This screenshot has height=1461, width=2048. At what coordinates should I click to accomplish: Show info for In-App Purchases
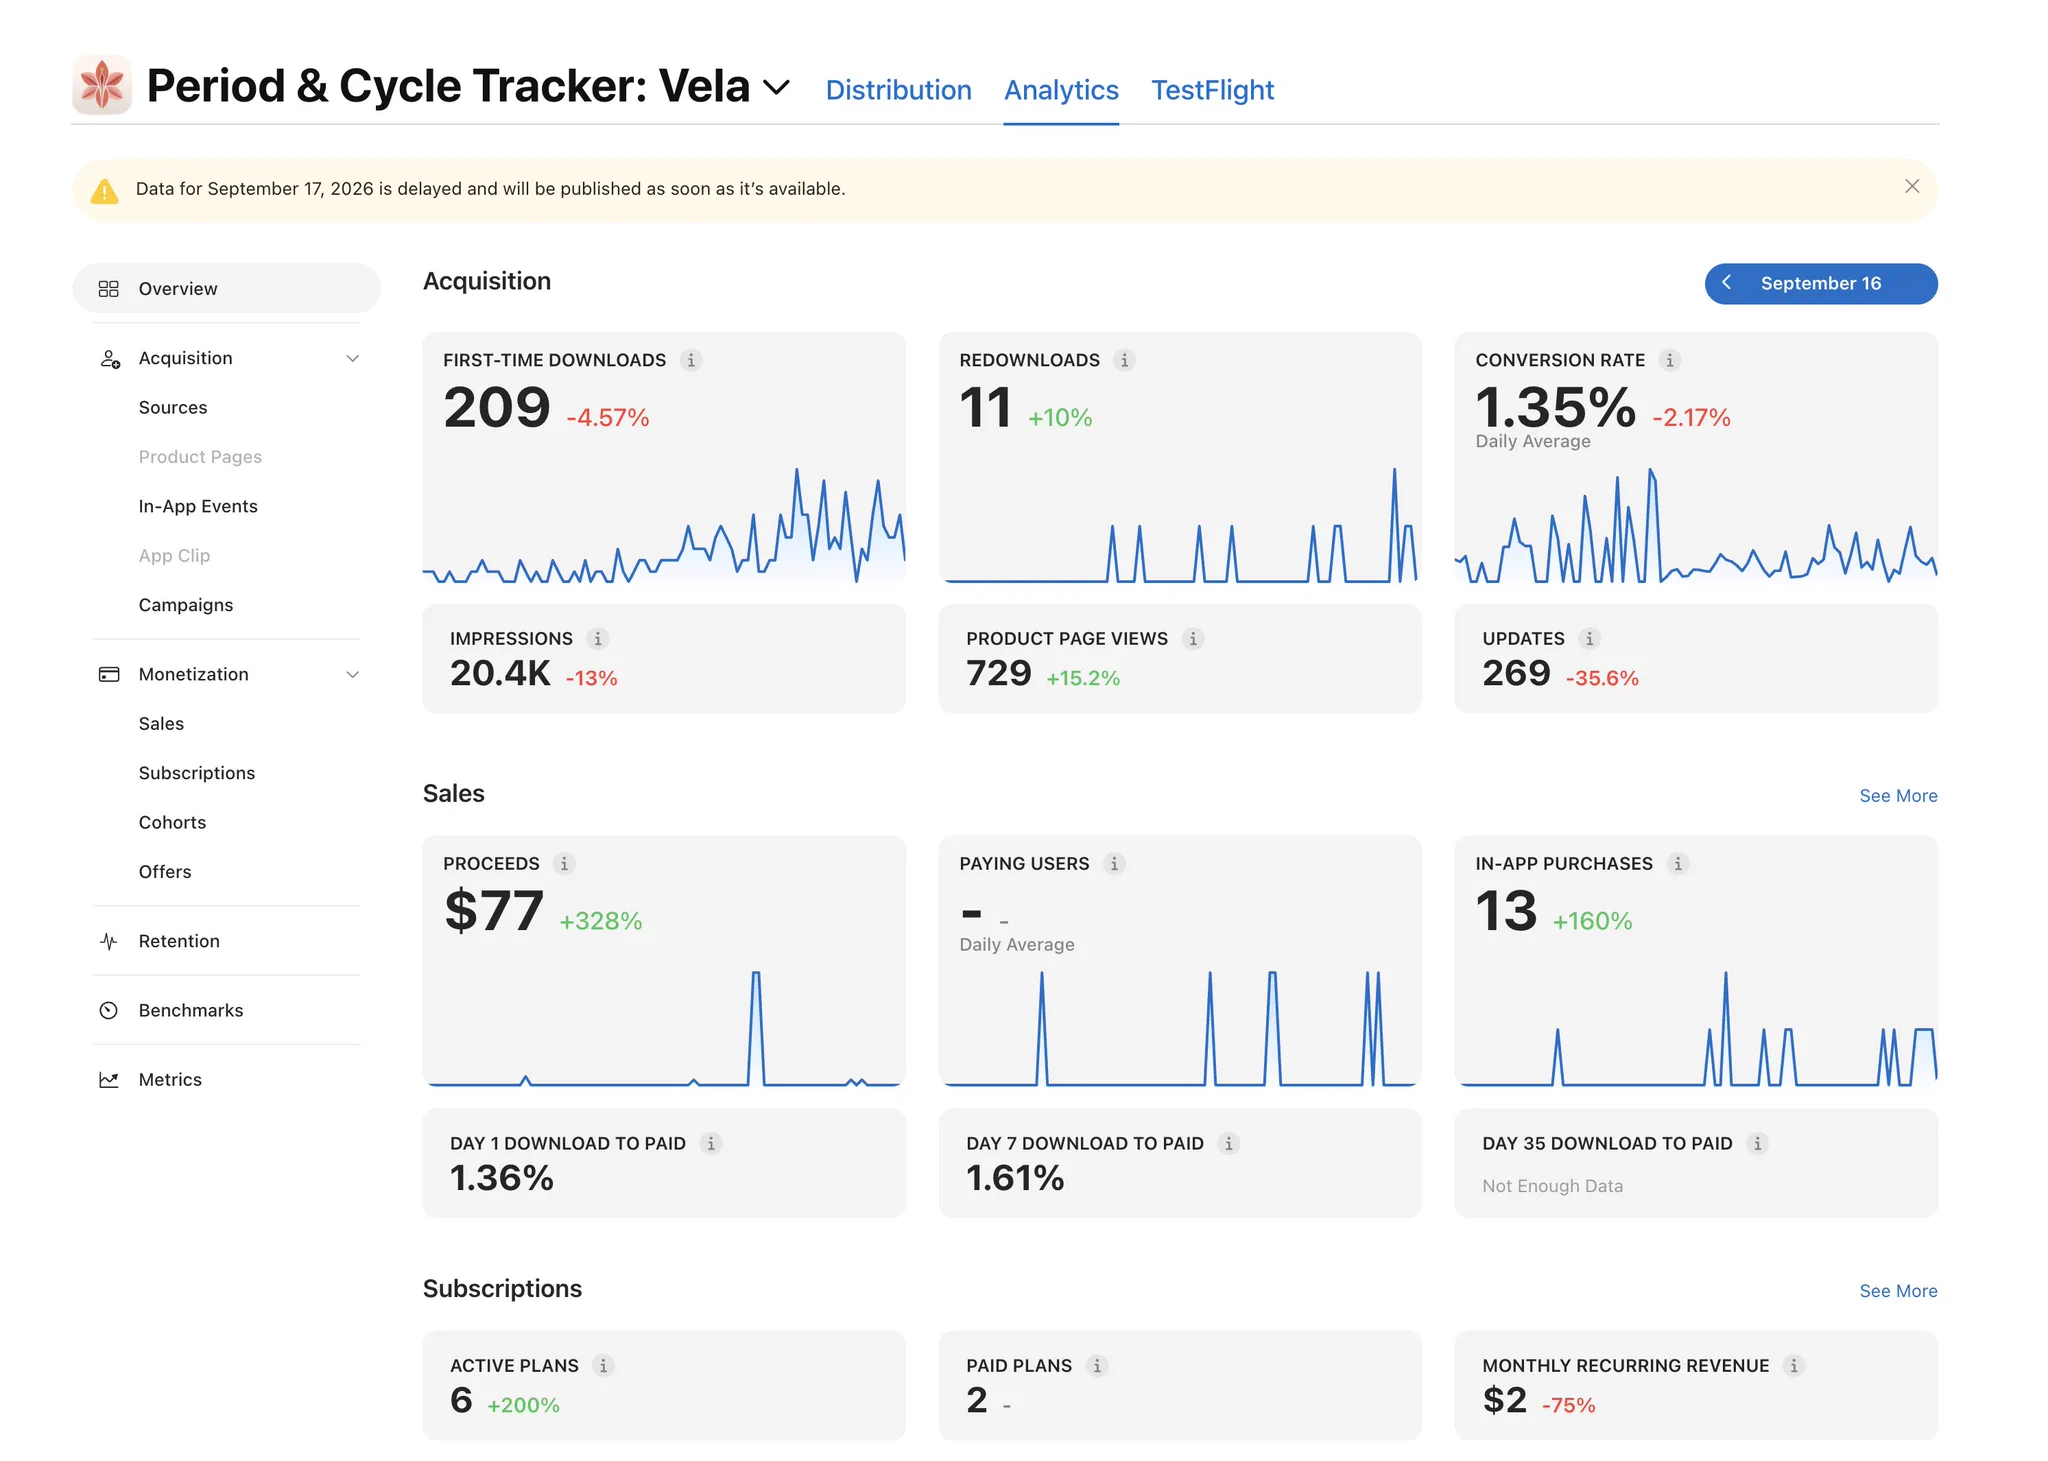coord(1678,864)
